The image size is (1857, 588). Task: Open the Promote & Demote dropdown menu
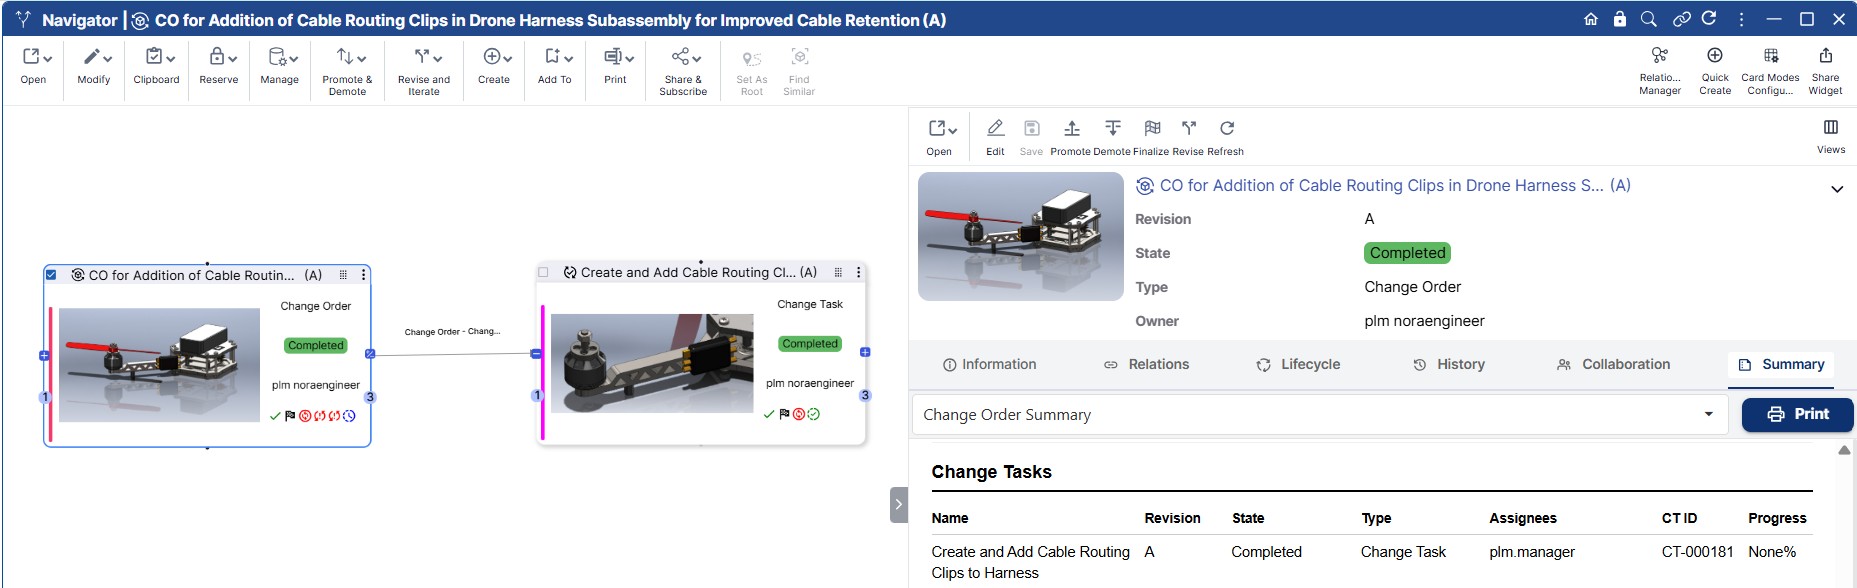tap(347, 58)
